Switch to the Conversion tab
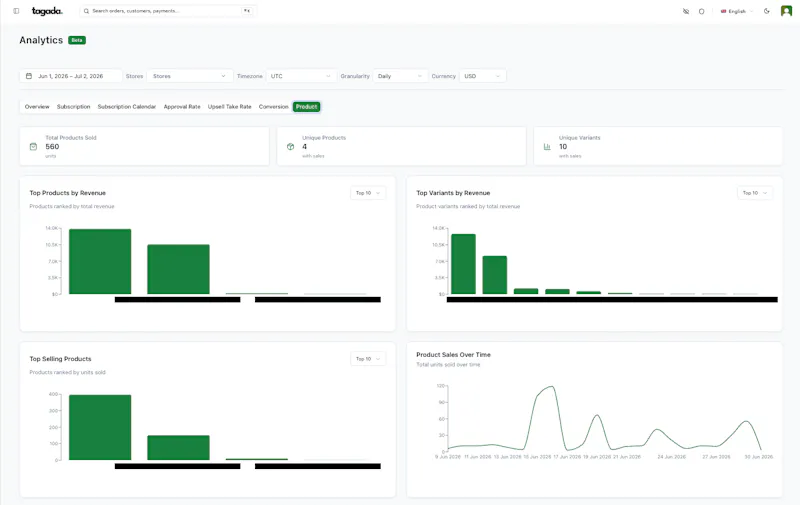800x505 pixels. point(273,107)
